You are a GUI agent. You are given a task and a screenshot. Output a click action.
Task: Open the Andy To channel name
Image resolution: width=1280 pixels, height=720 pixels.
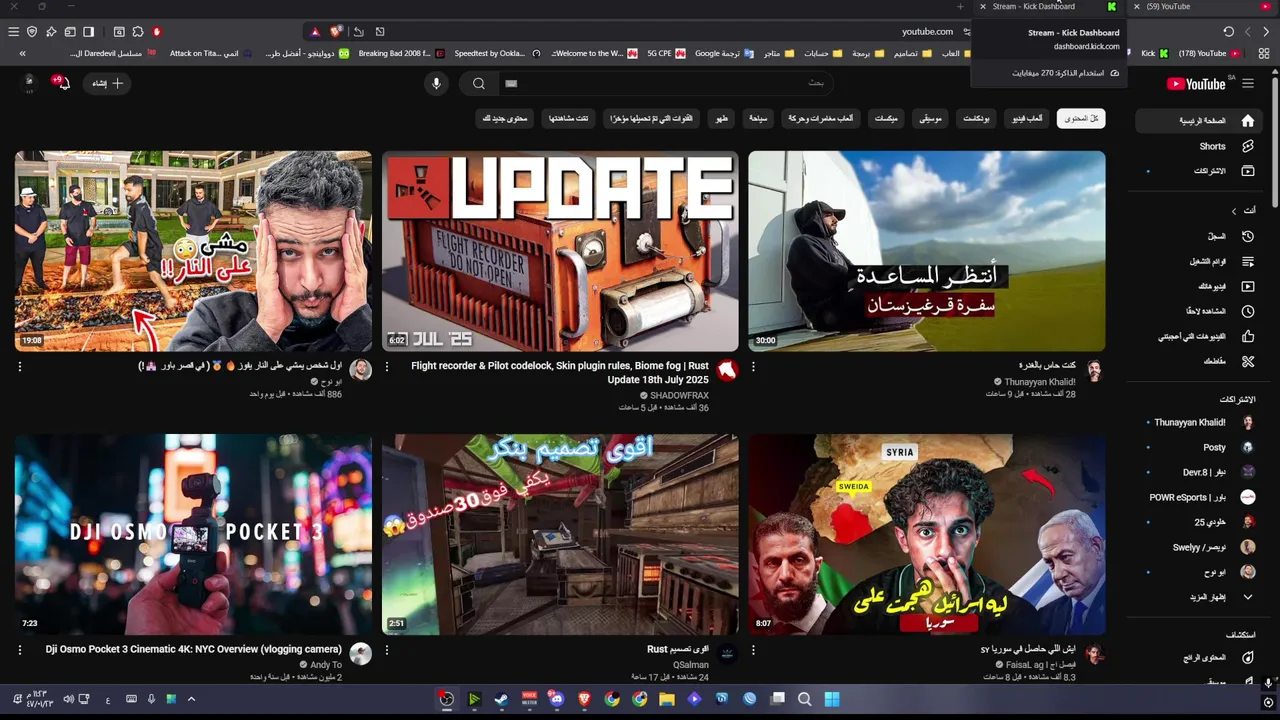pyautogui.click(x=326, y=665)
